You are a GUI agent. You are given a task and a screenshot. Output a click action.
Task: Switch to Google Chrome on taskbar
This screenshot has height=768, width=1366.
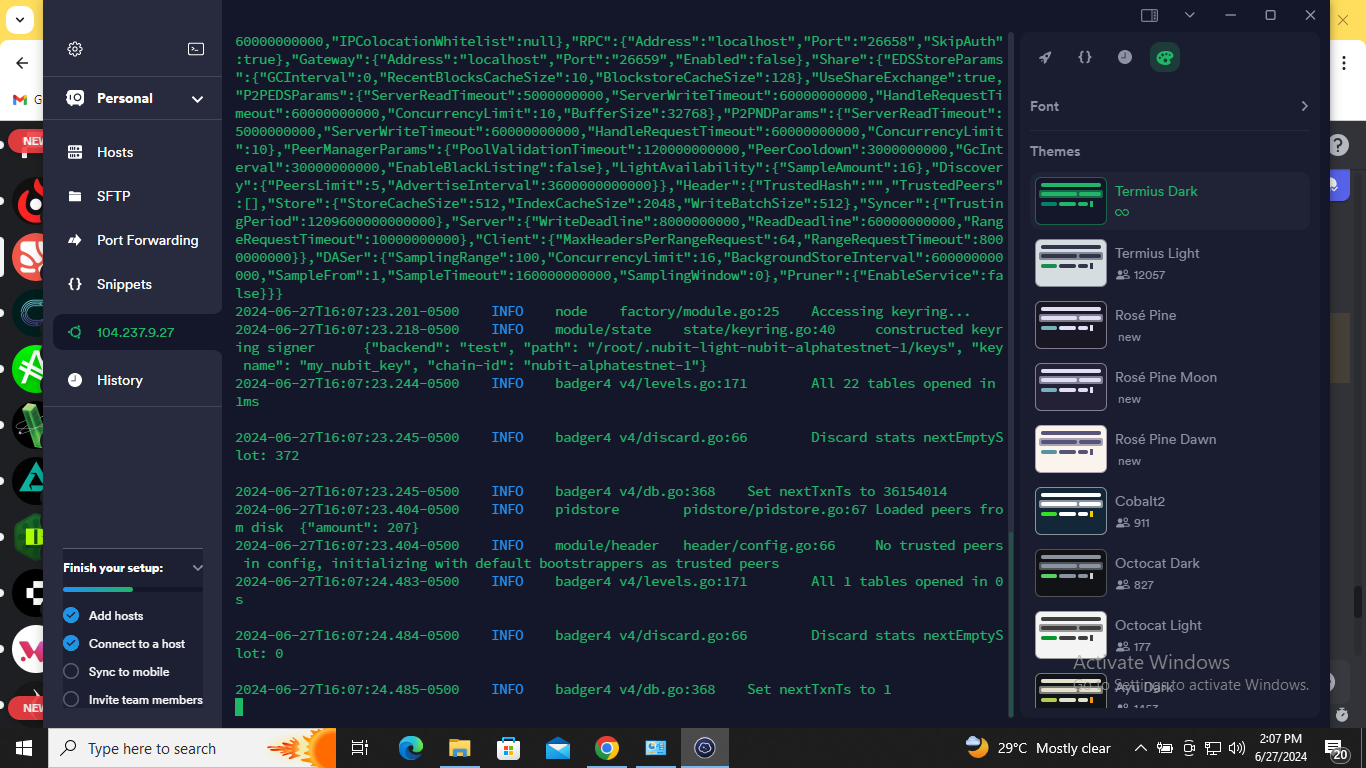click(x=607, y=748)
